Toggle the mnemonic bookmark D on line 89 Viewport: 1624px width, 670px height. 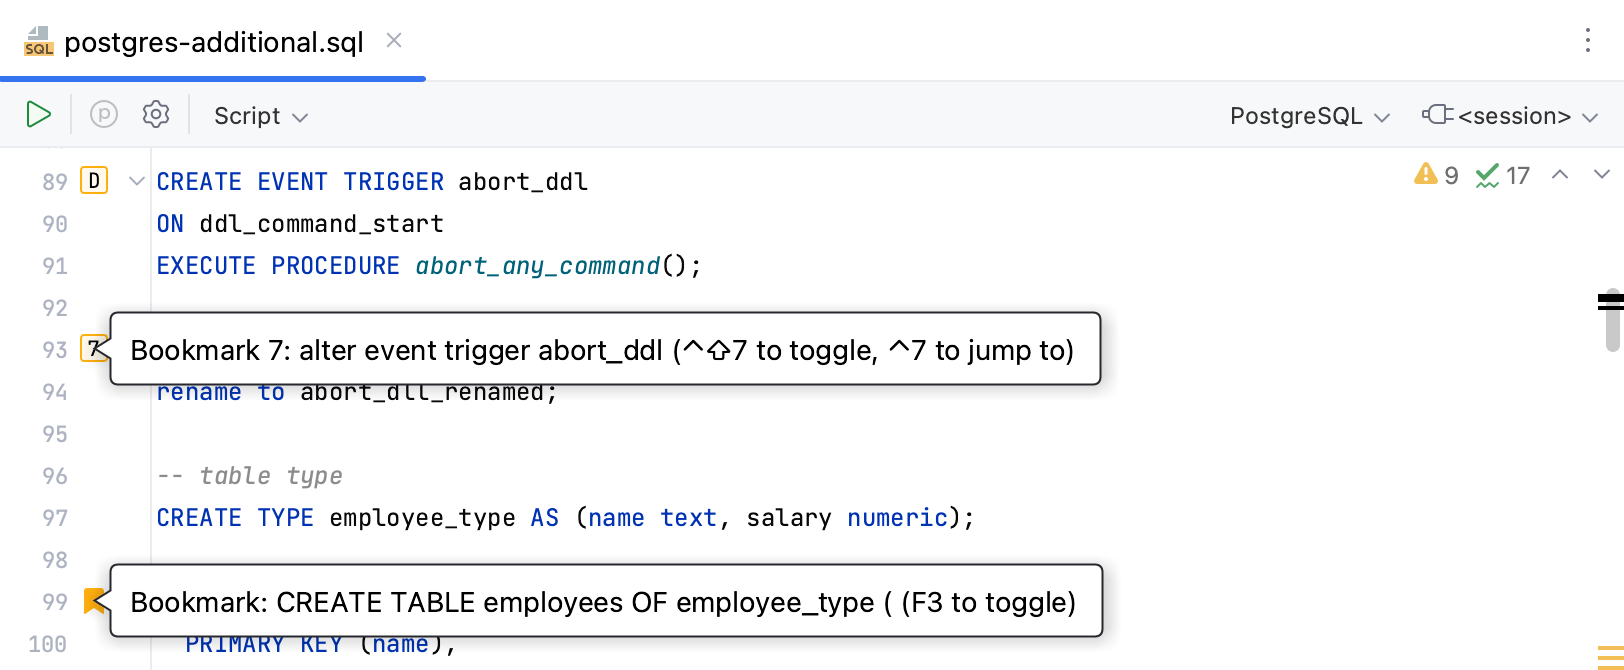[94, 181]
